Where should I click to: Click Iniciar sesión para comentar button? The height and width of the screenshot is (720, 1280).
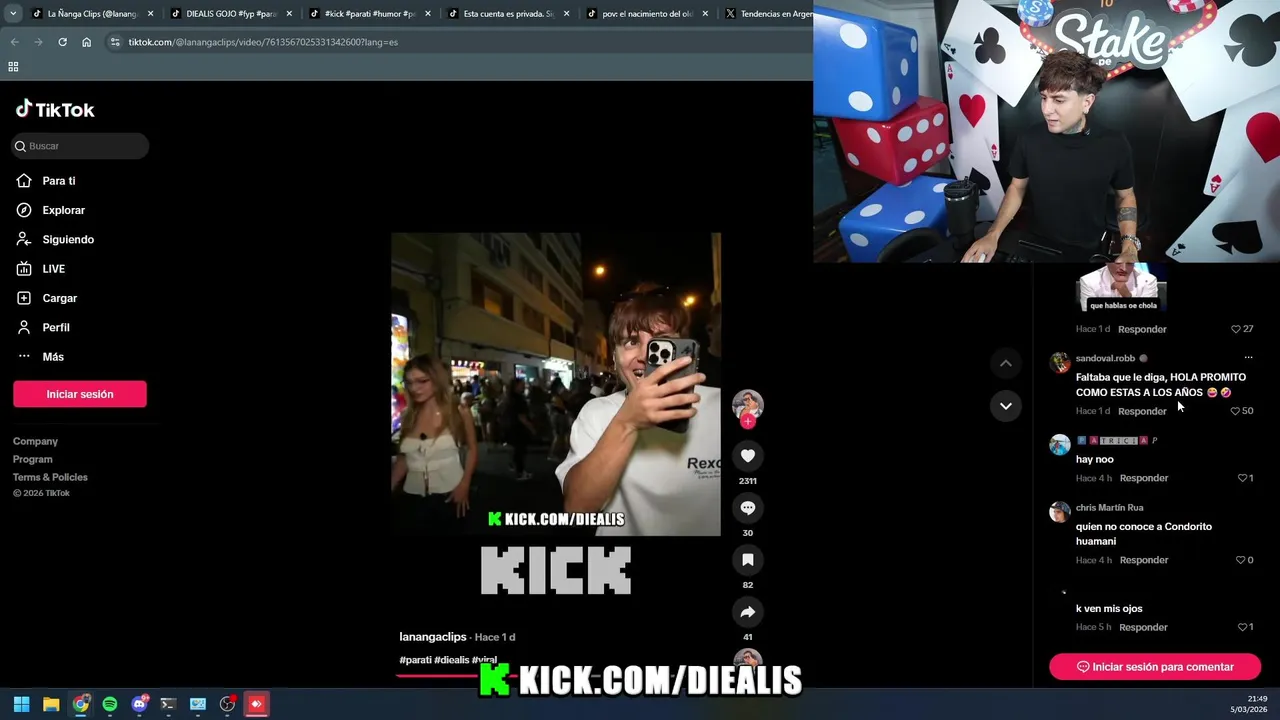[1155, 667]
